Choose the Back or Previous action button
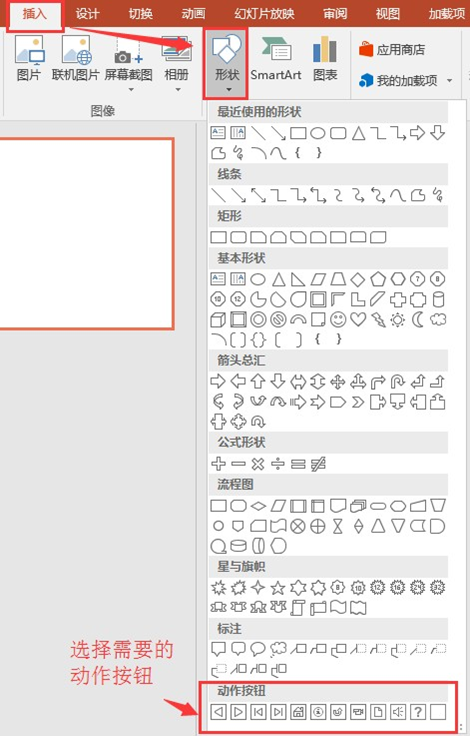Image resolution: width=470 pixels, height=736 pixels. pyautogui.click(x=218, y=712)
